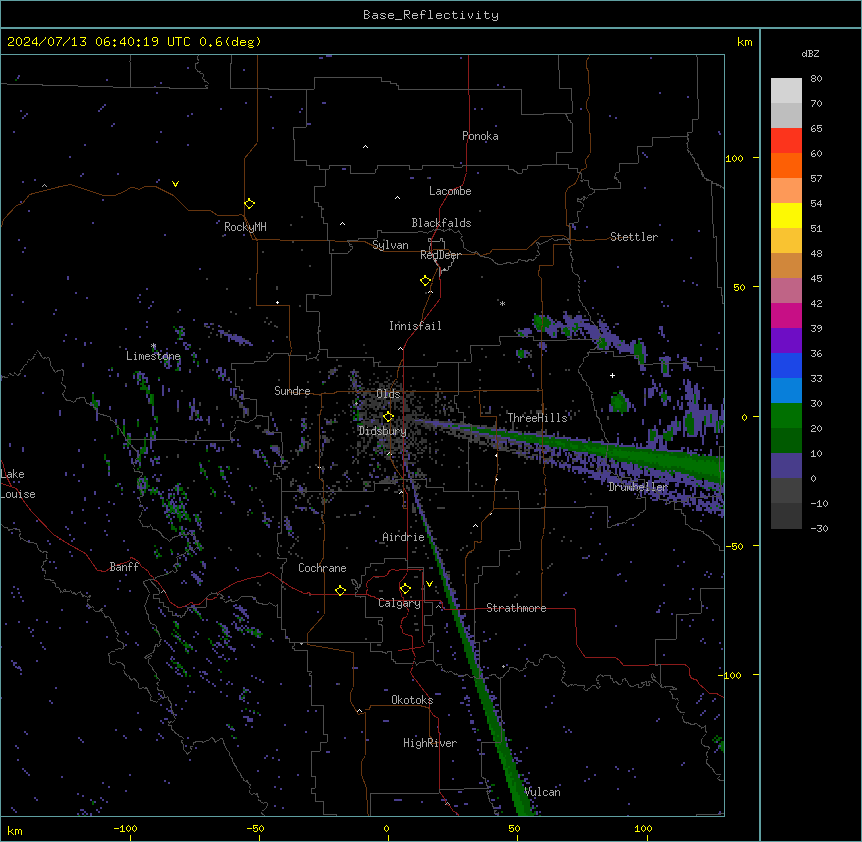Click the Sundre town label

tap(292, 391)
